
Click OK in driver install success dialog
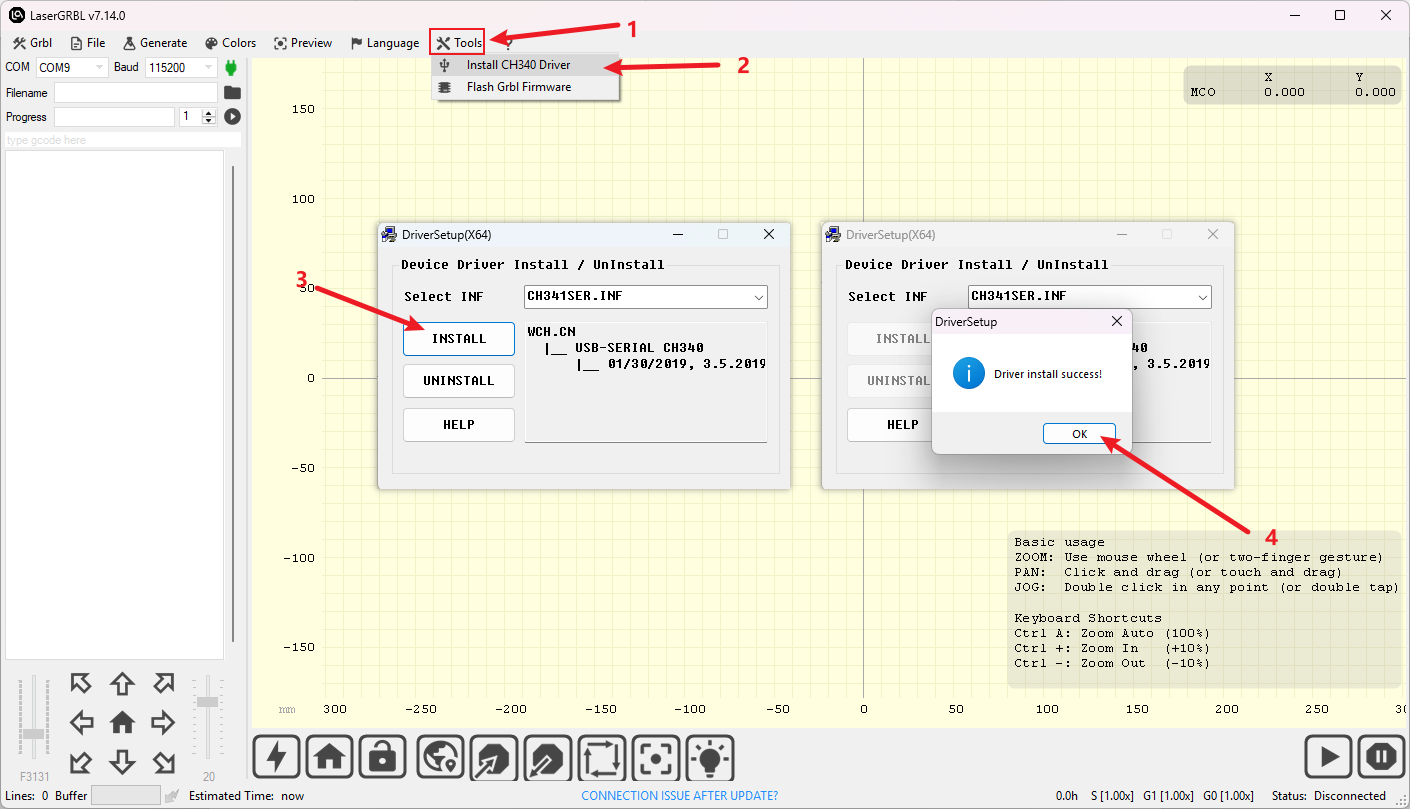pyautogui.click(x=1079, y=434)
